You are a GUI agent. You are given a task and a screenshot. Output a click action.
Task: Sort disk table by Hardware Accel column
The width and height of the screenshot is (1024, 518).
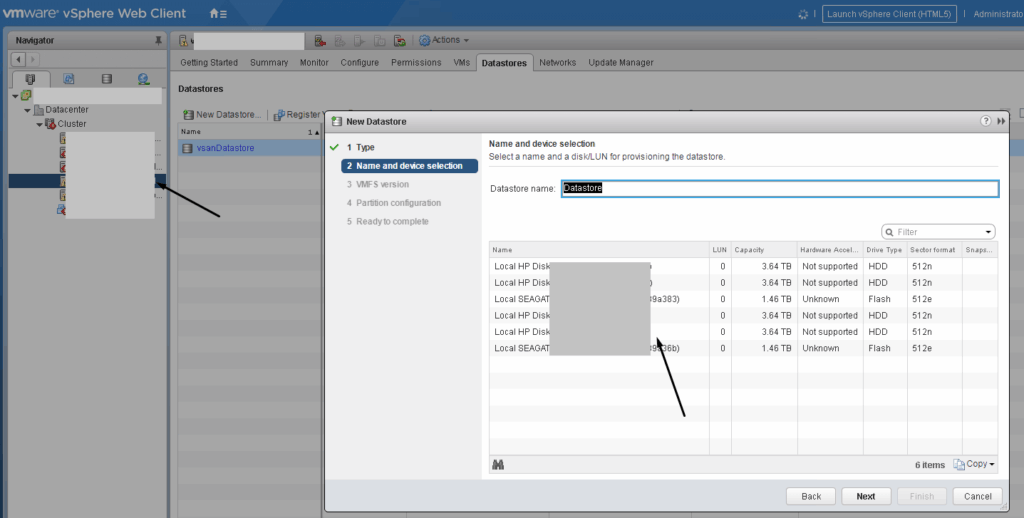830,250
